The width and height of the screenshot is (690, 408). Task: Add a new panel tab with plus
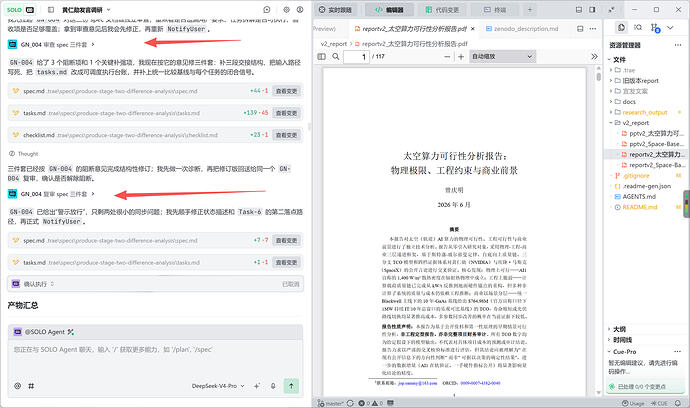click(530, 10)
